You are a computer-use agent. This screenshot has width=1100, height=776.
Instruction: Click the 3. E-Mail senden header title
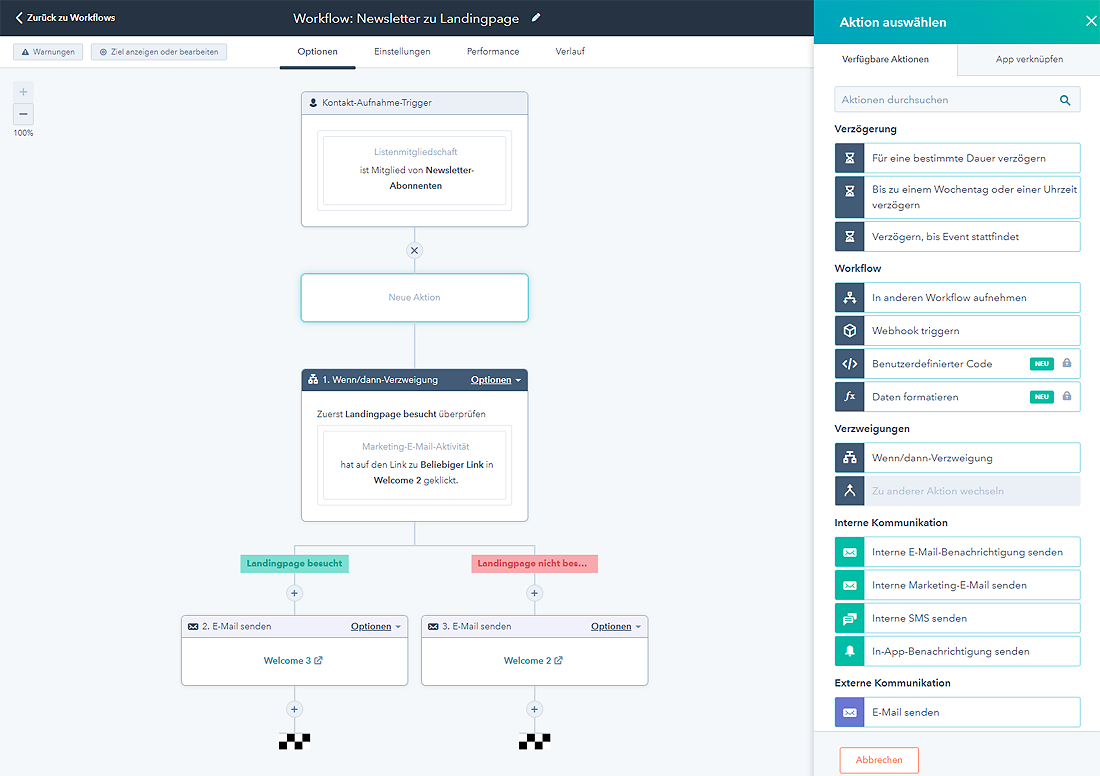476,627
